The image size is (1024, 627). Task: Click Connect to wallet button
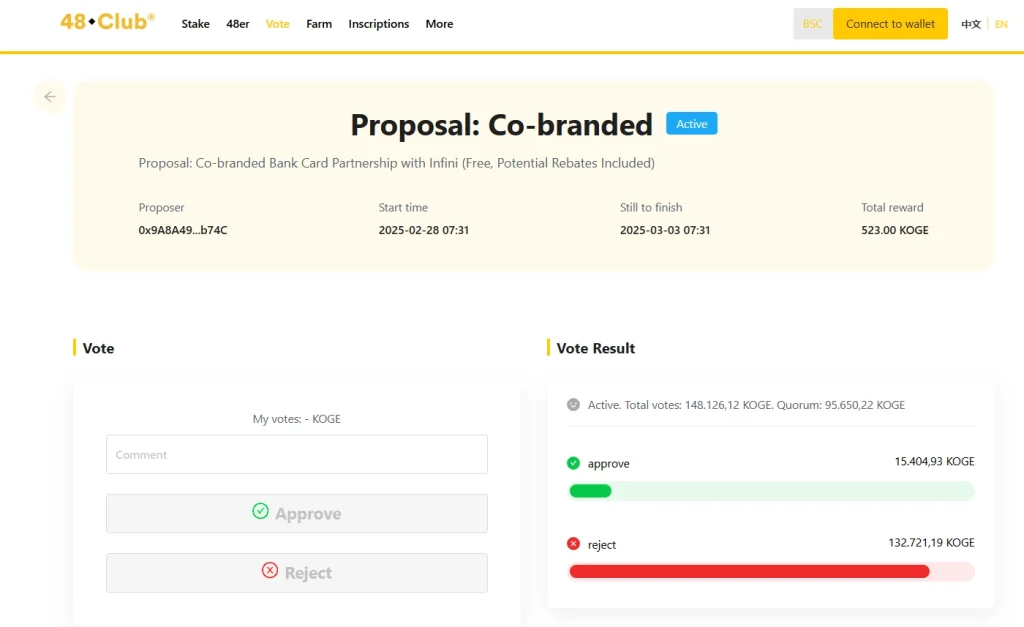pos(890,24)
